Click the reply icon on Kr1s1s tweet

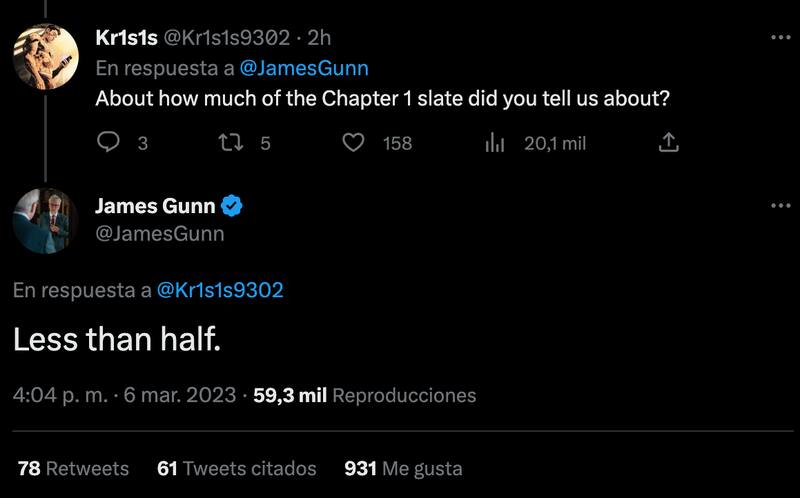click(x=108, y=143)
